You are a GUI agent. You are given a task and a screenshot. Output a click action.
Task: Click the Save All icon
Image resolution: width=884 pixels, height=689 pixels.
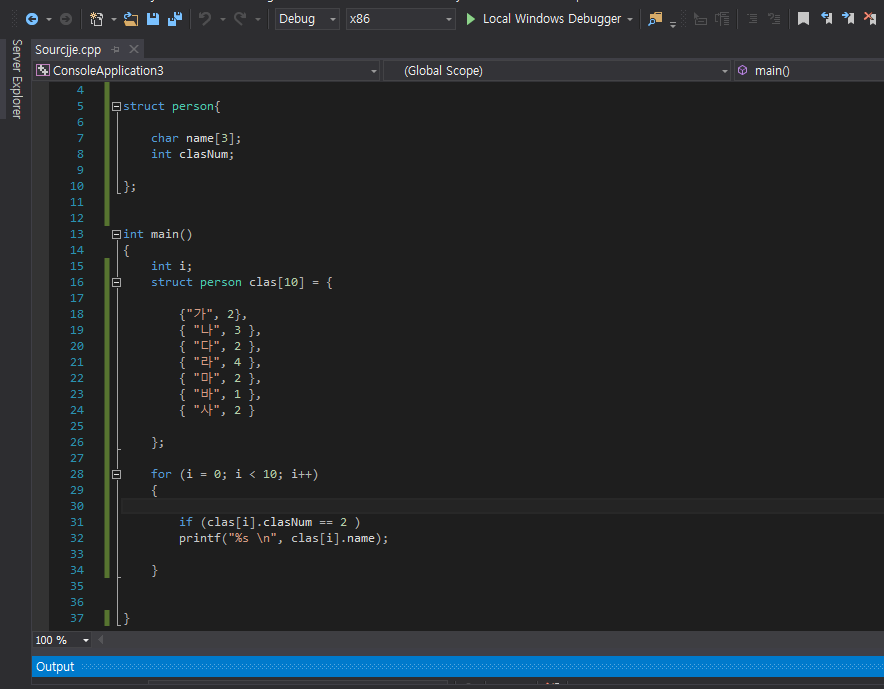(x=174, y=19)
